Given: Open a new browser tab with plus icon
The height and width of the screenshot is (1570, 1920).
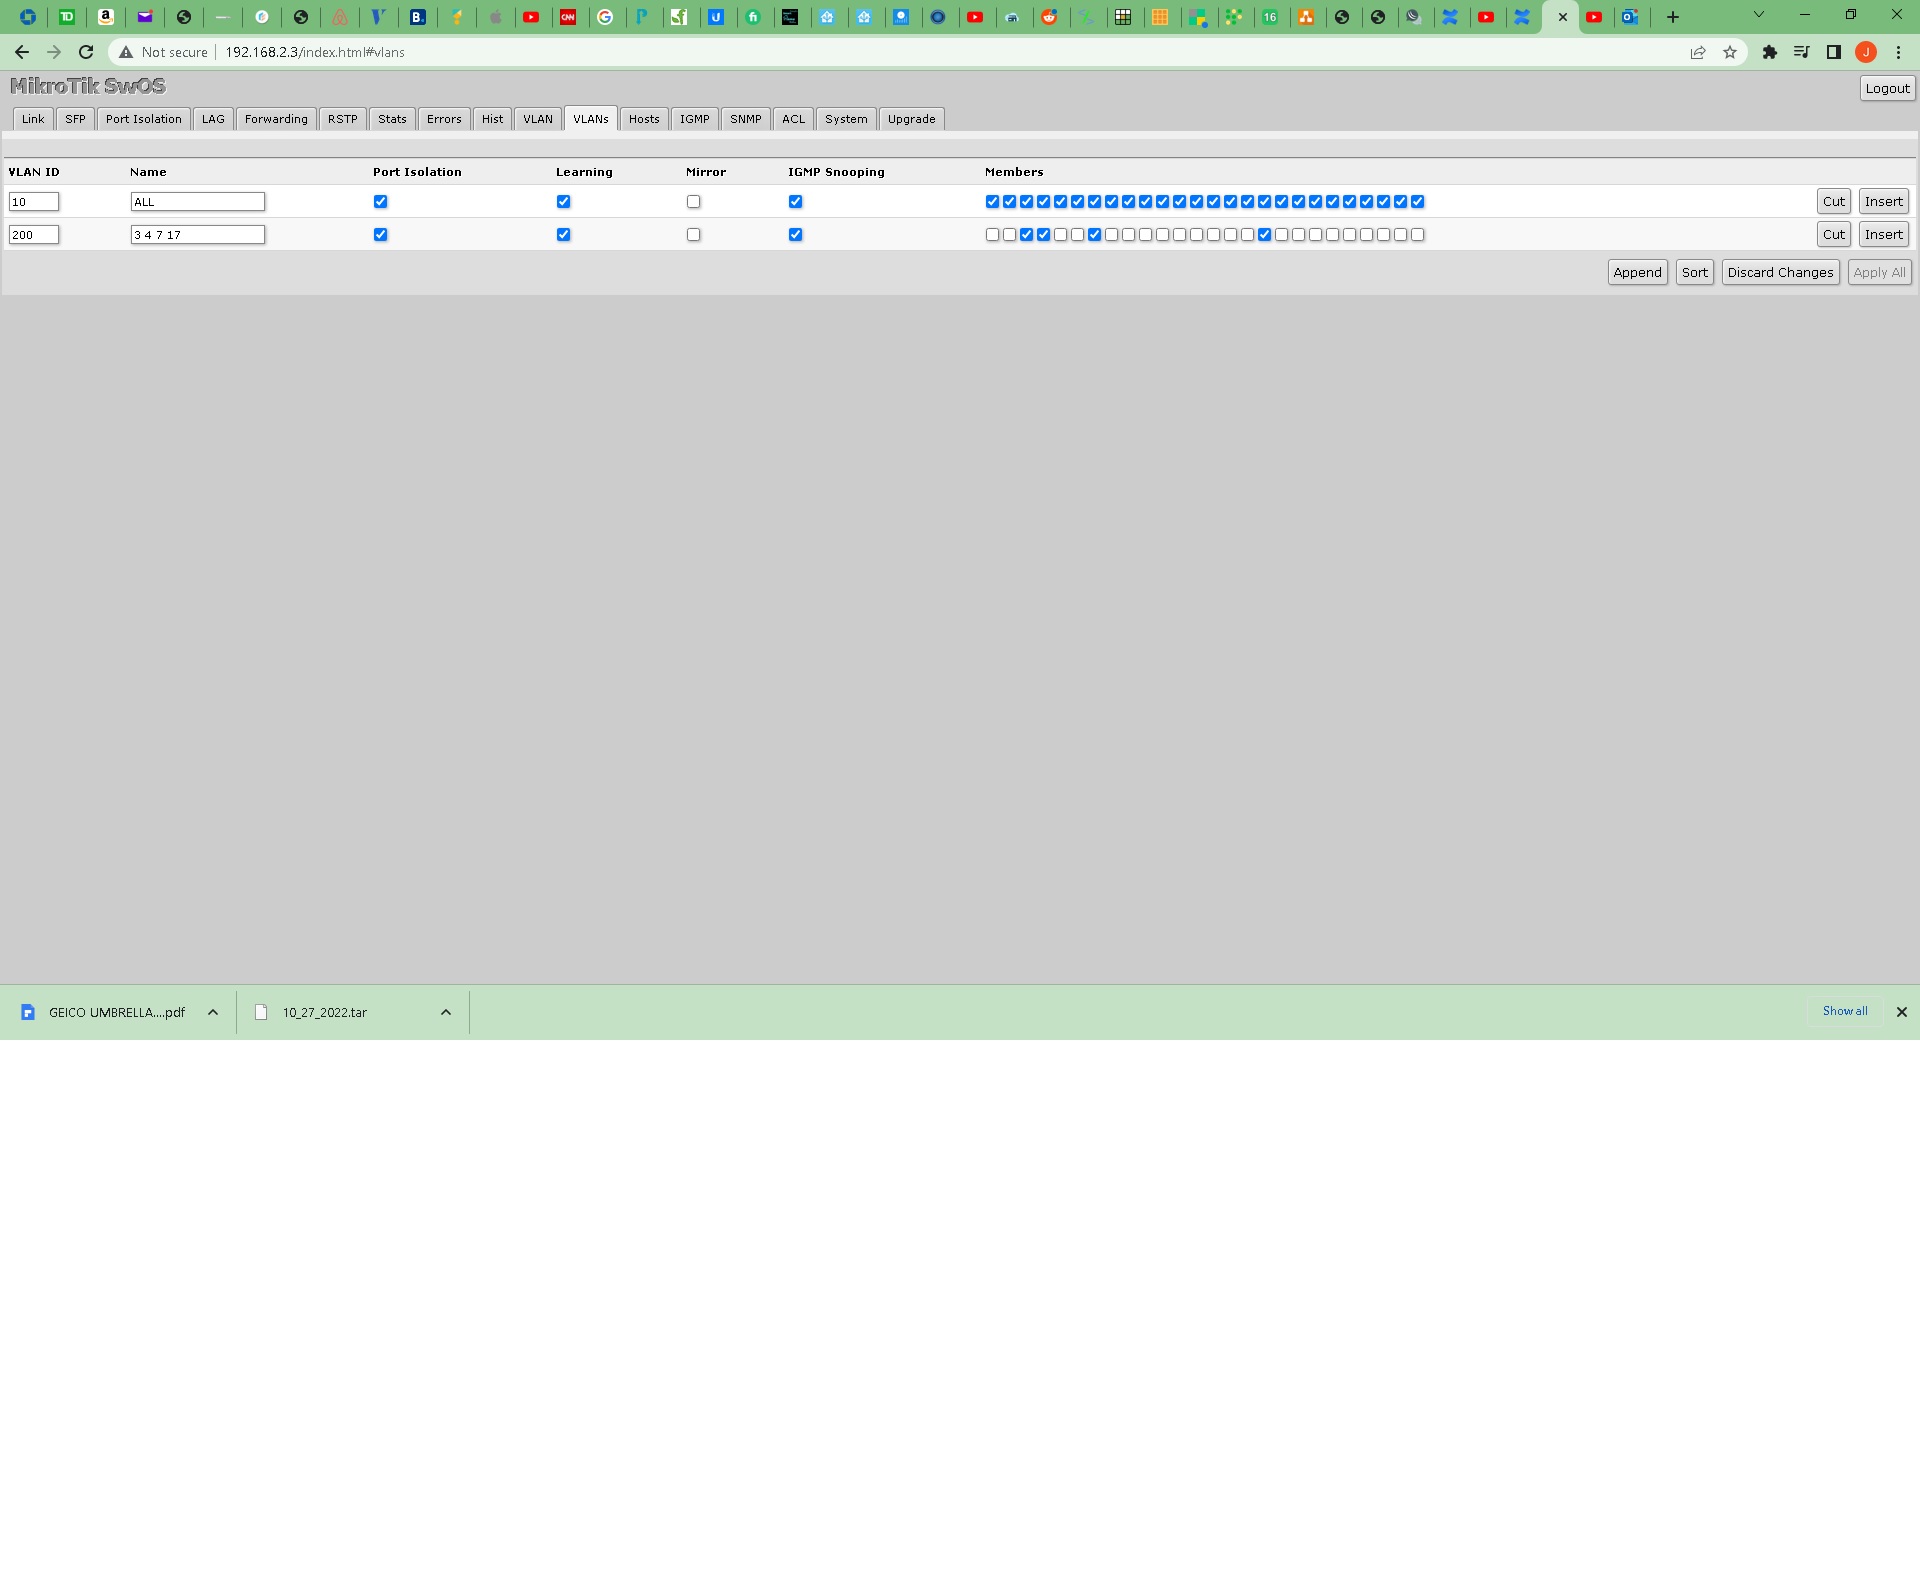Looking at the screenshot, I should coord(1673,17).
